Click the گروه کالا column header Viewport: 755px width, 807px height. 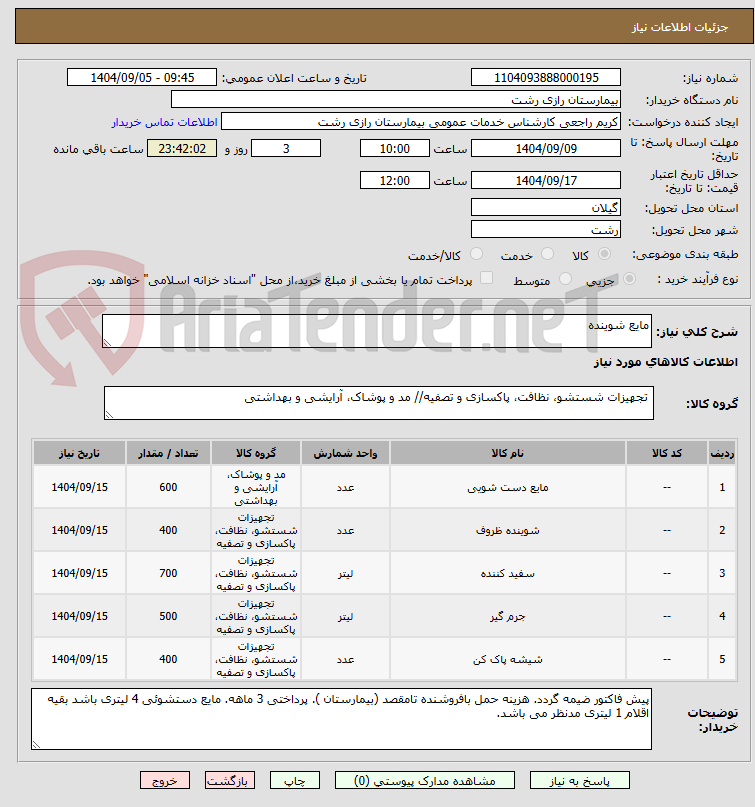(x=256, y=453)
